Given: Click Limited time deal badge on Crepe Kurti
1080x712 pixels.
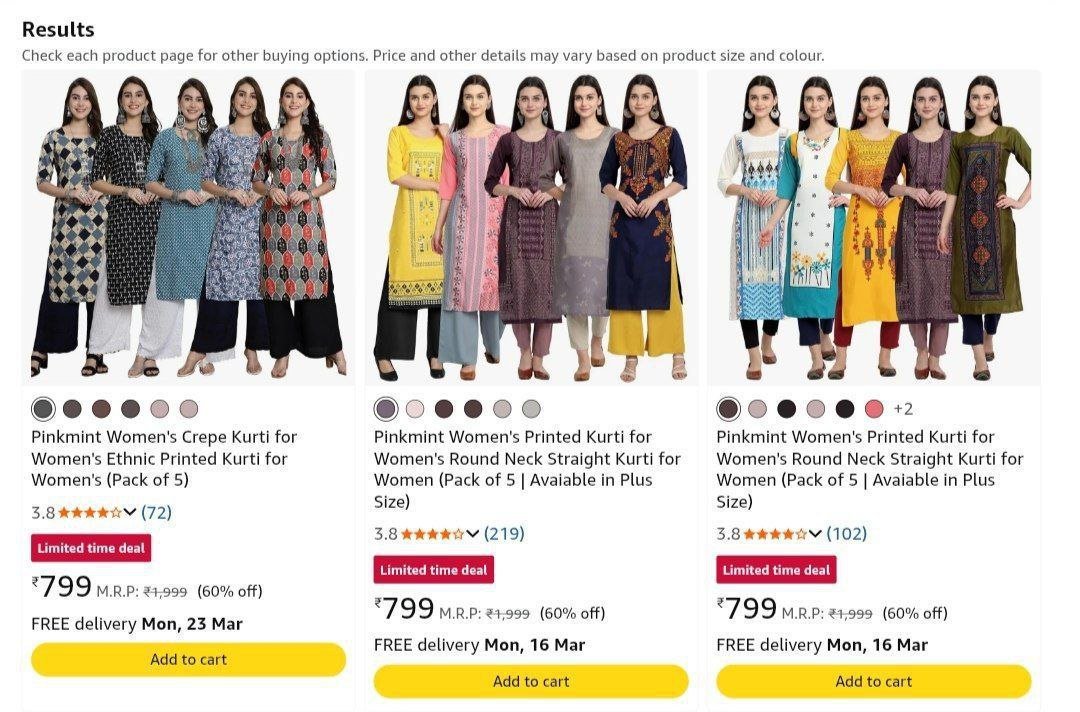Looking at the screenshot, I should (x=91, y=548).
